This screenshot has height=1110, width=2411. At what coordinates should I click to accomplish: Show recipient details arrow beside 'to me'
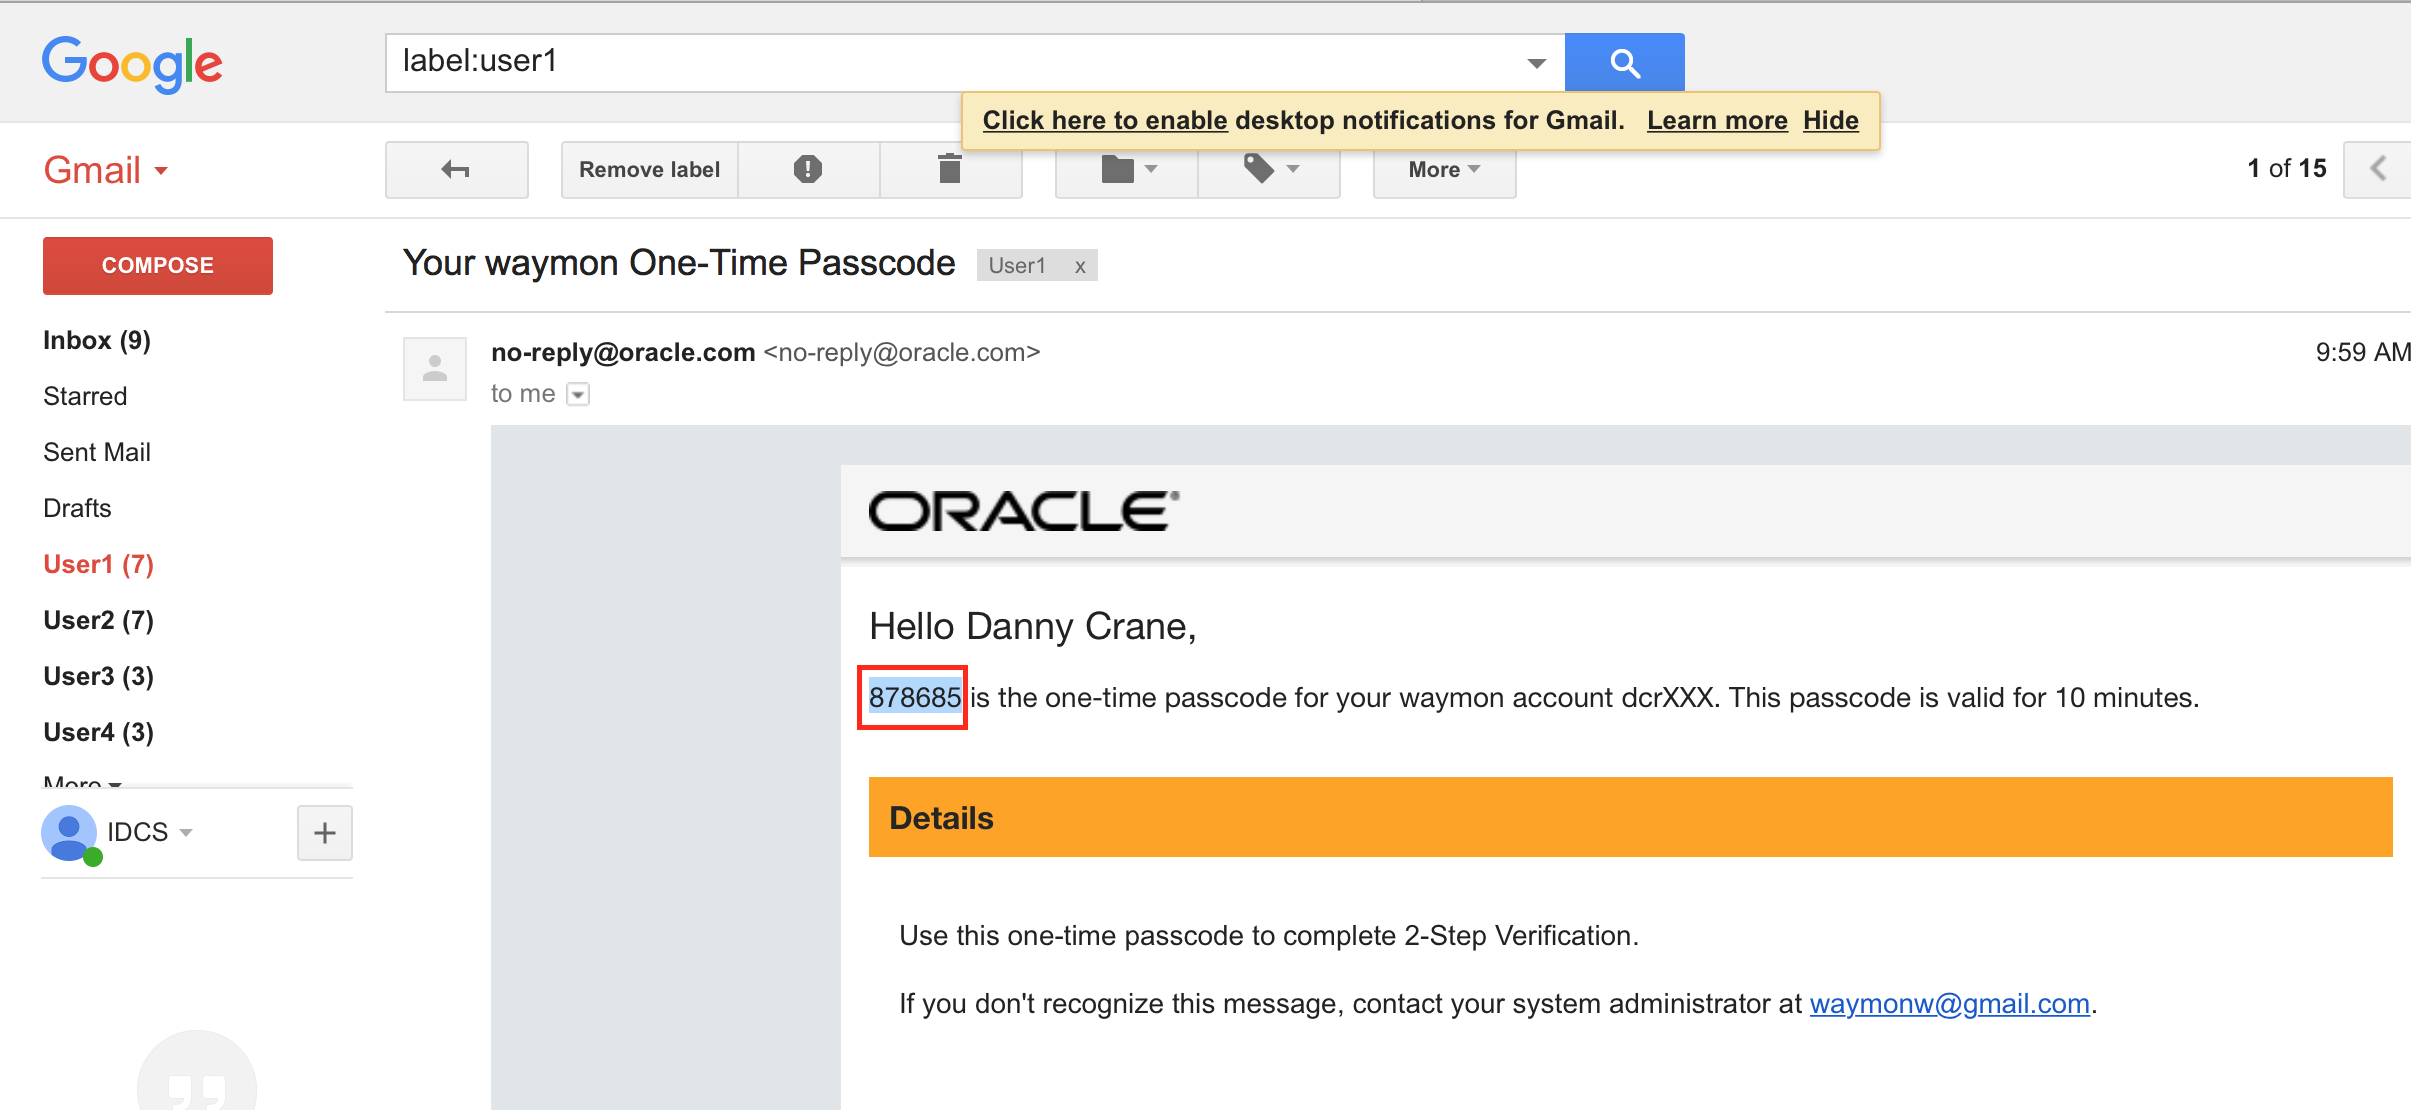click(x=578, y=394)
